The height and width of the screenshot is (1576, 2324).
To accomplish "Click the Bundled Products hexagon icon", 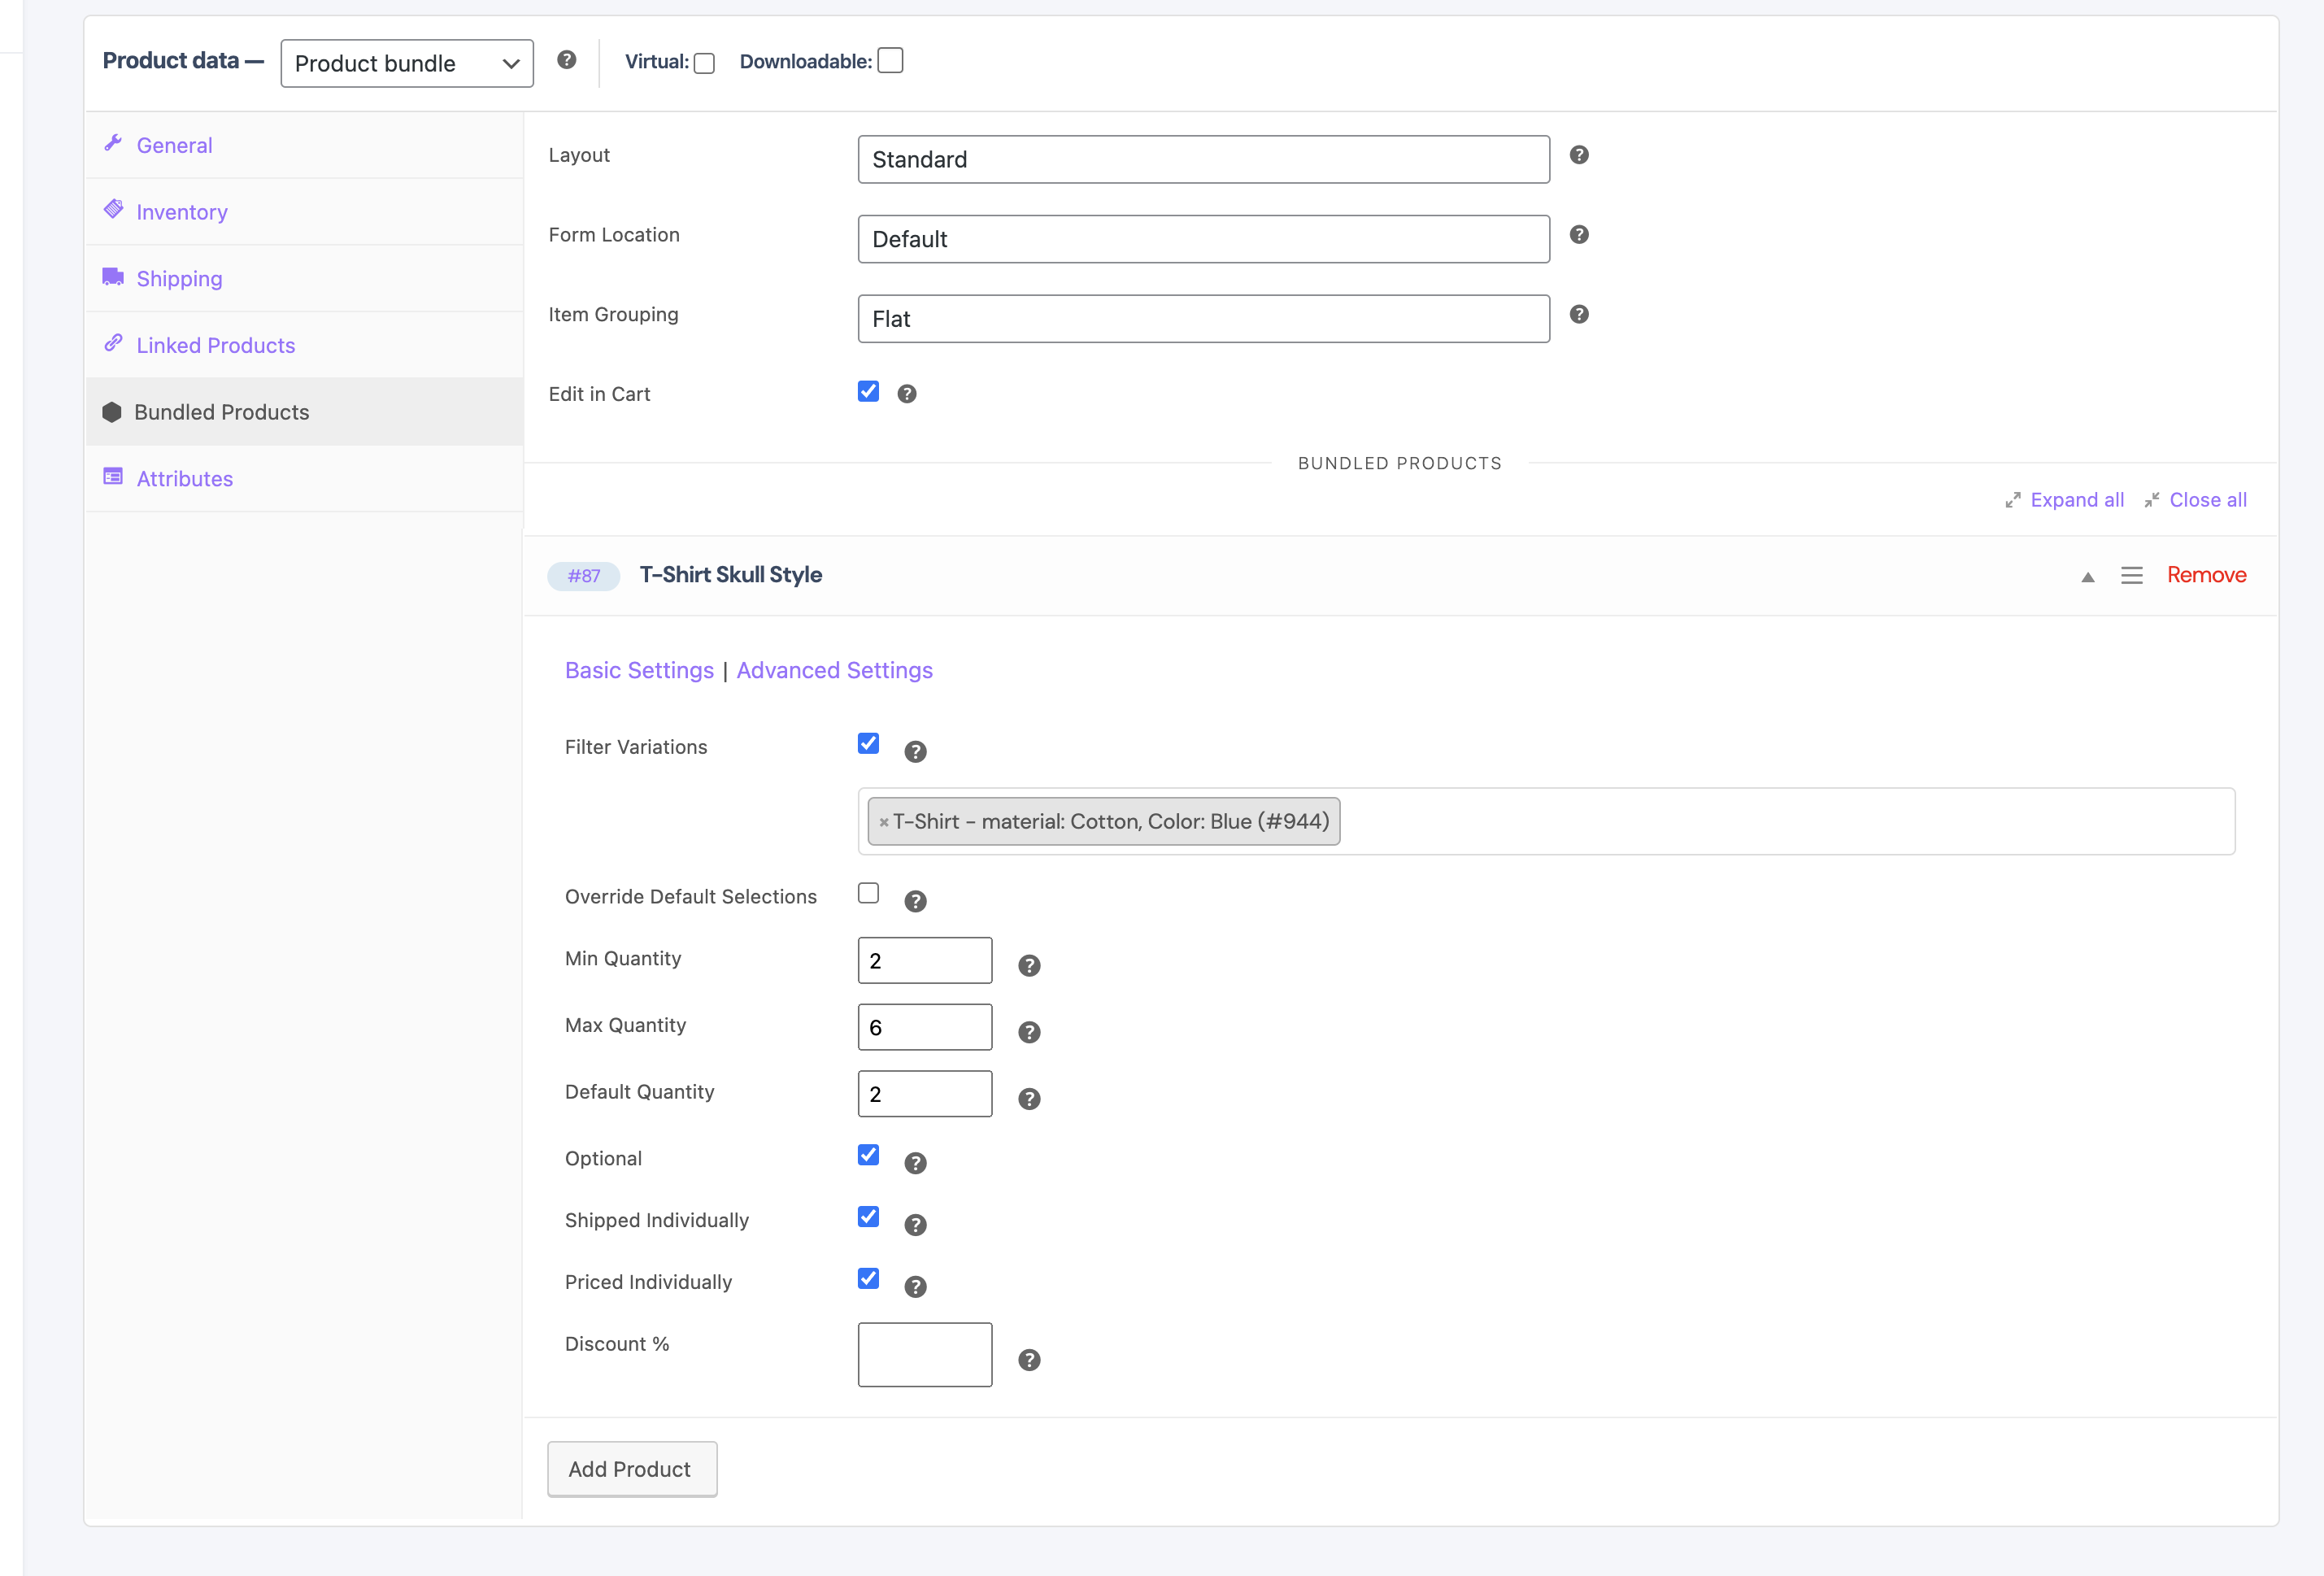I will pos(112,412).
